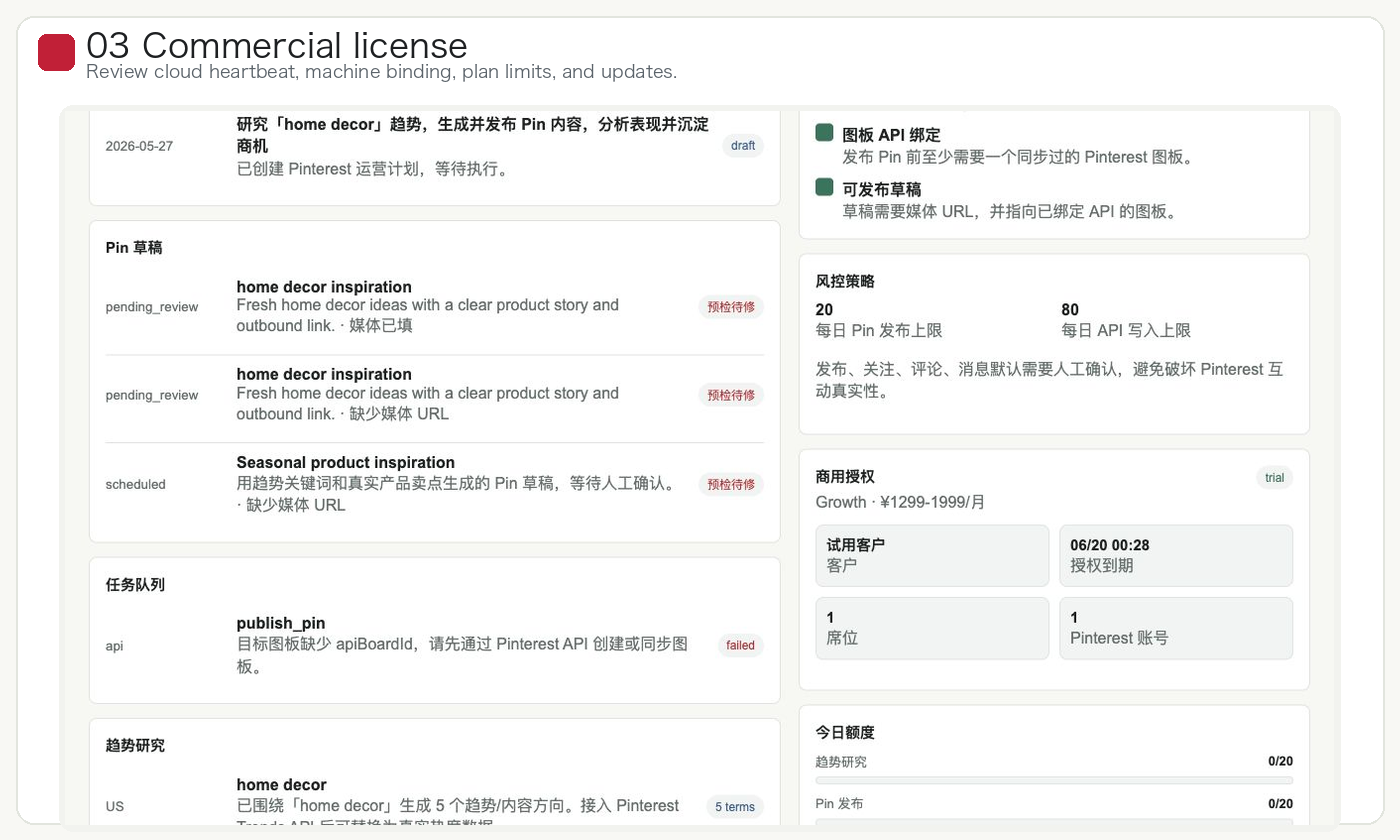Click the "Pin 草稿" section title
1400x840 pixels.
[134, 248]
